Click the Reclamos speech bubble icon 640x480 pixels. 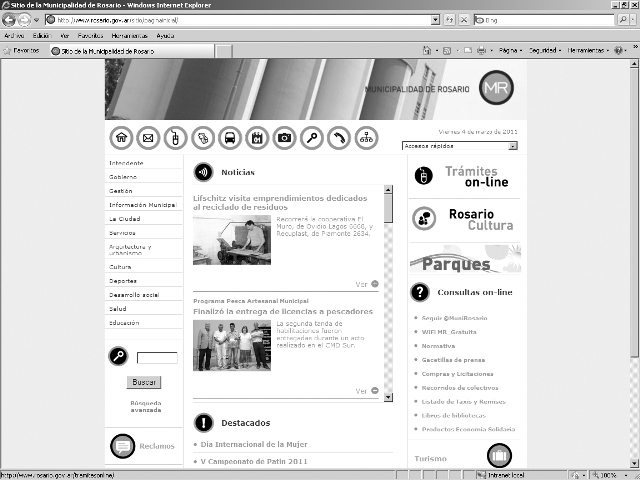click(x=122, y=446)
